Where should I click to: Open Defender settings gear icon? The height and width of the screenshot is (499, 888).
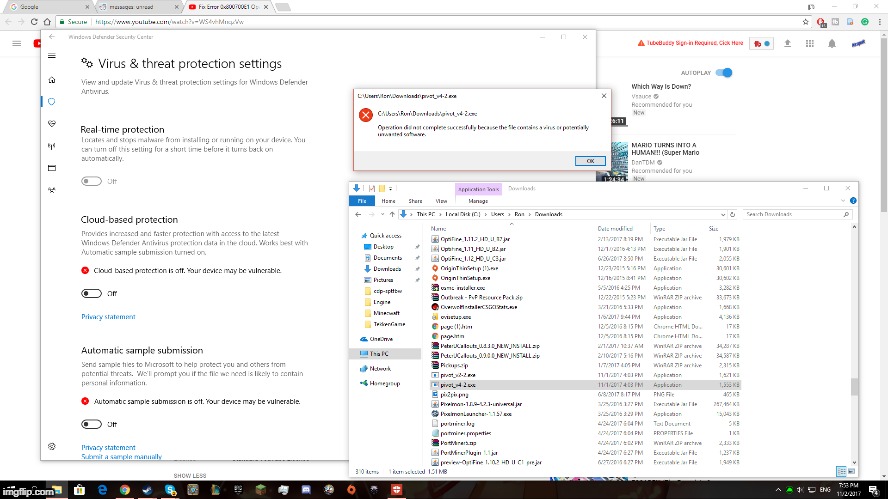52,446
